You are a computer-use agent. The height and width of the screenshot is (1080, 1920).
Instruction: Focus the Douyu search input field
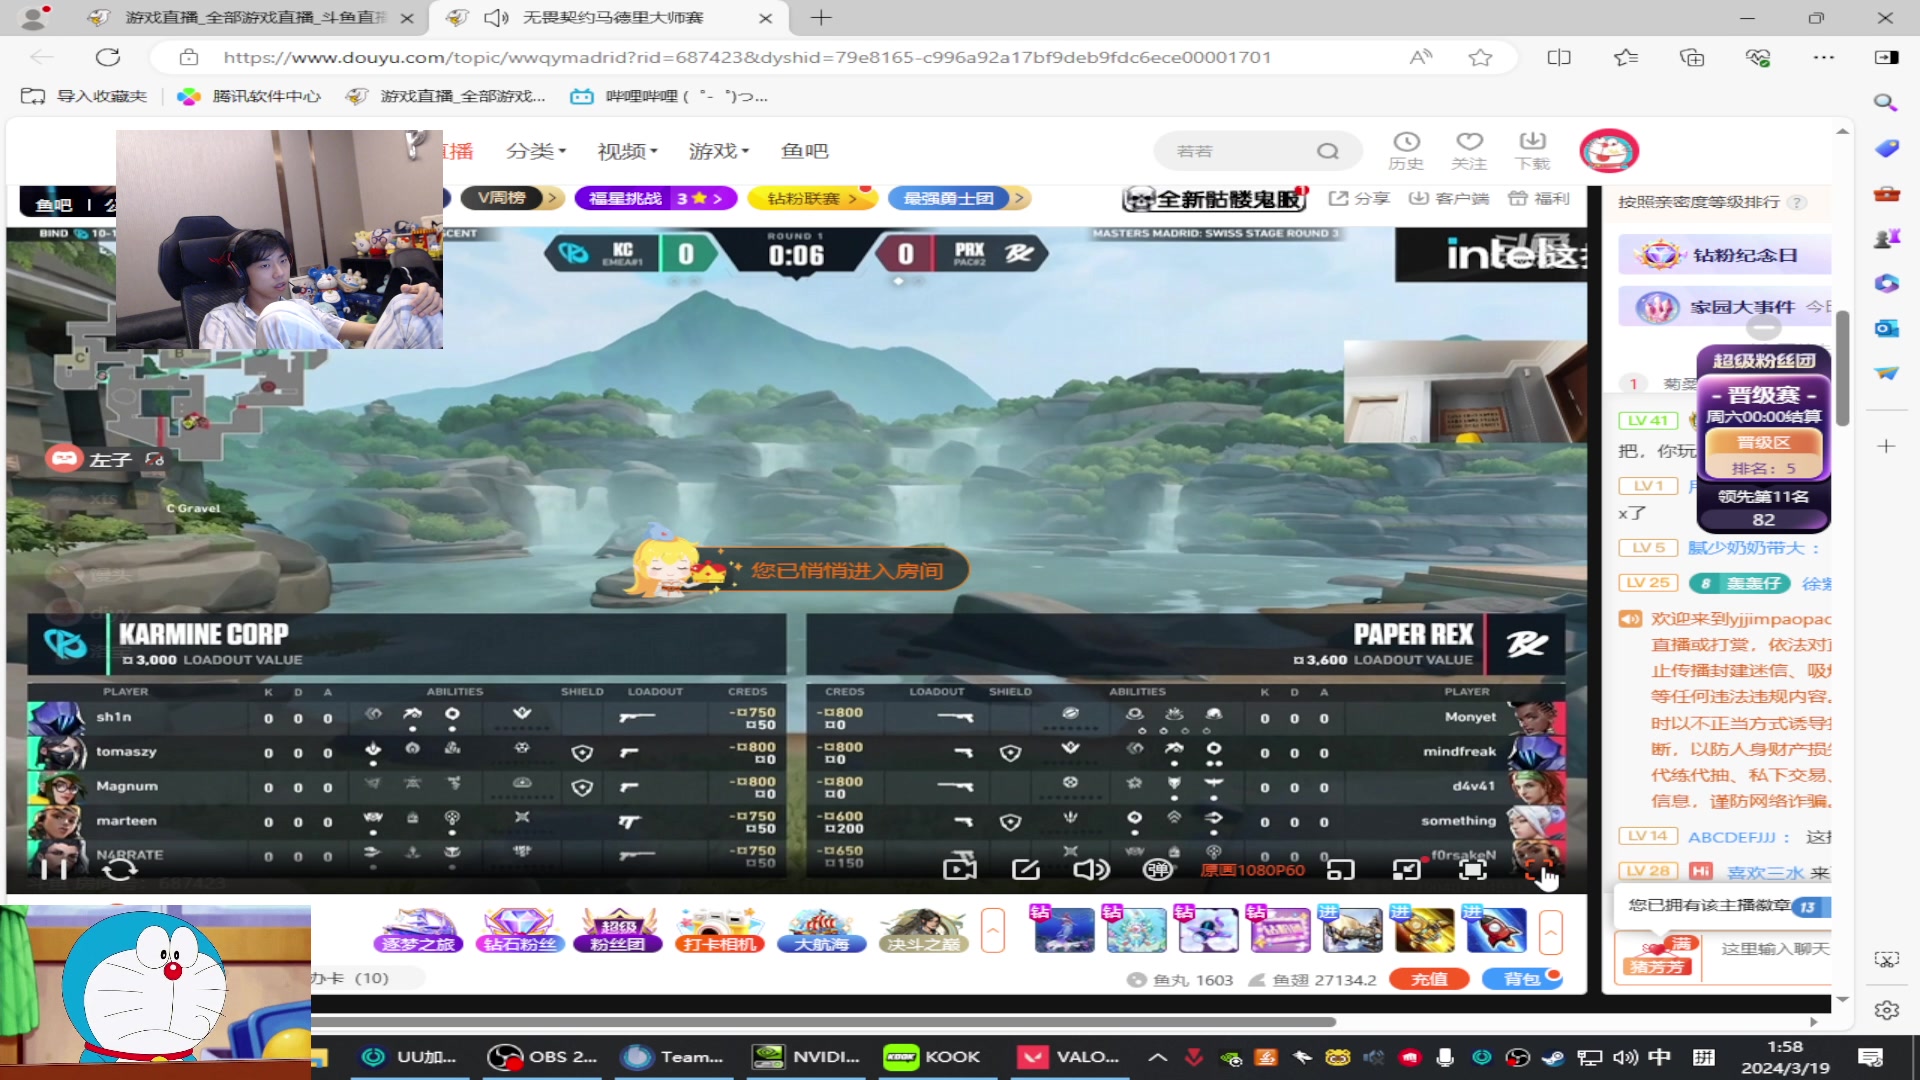point(1240,151)
